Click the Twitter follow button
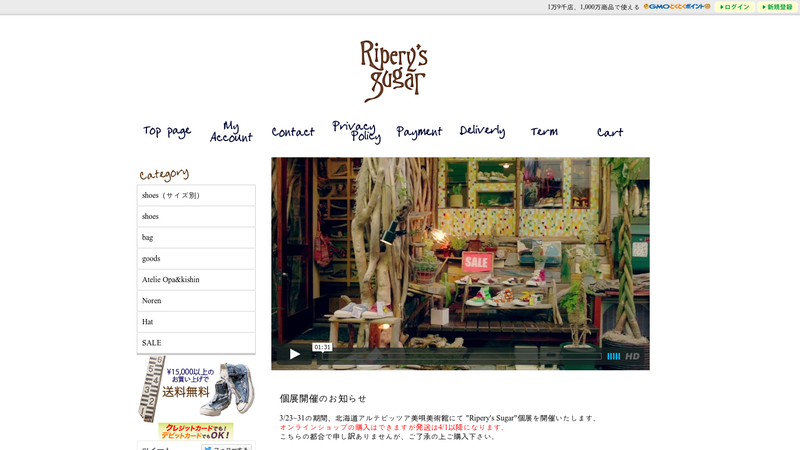The image size is (800, 450). (227, 448)
